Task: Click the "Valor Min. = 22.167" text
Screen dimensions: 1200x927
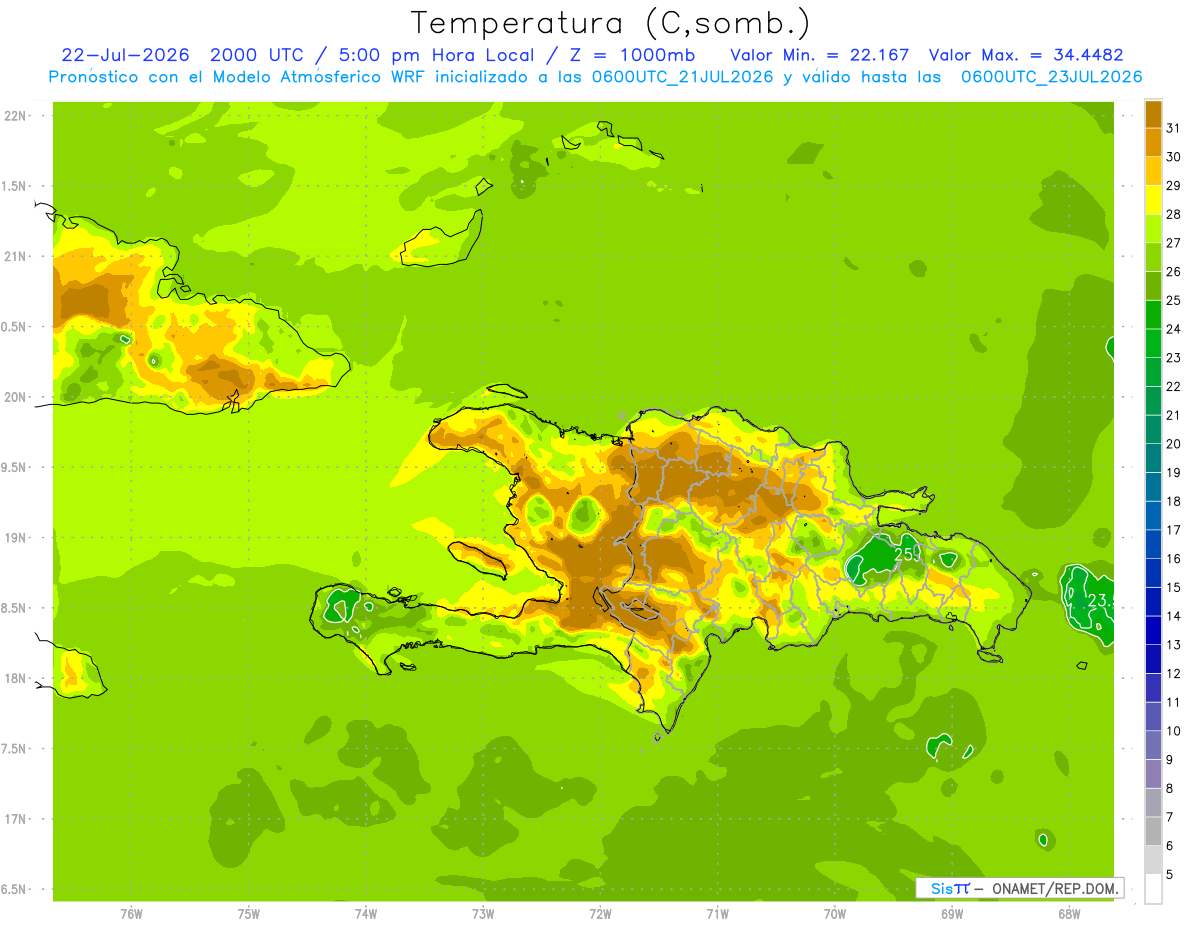Action: [x=820, y=55]
